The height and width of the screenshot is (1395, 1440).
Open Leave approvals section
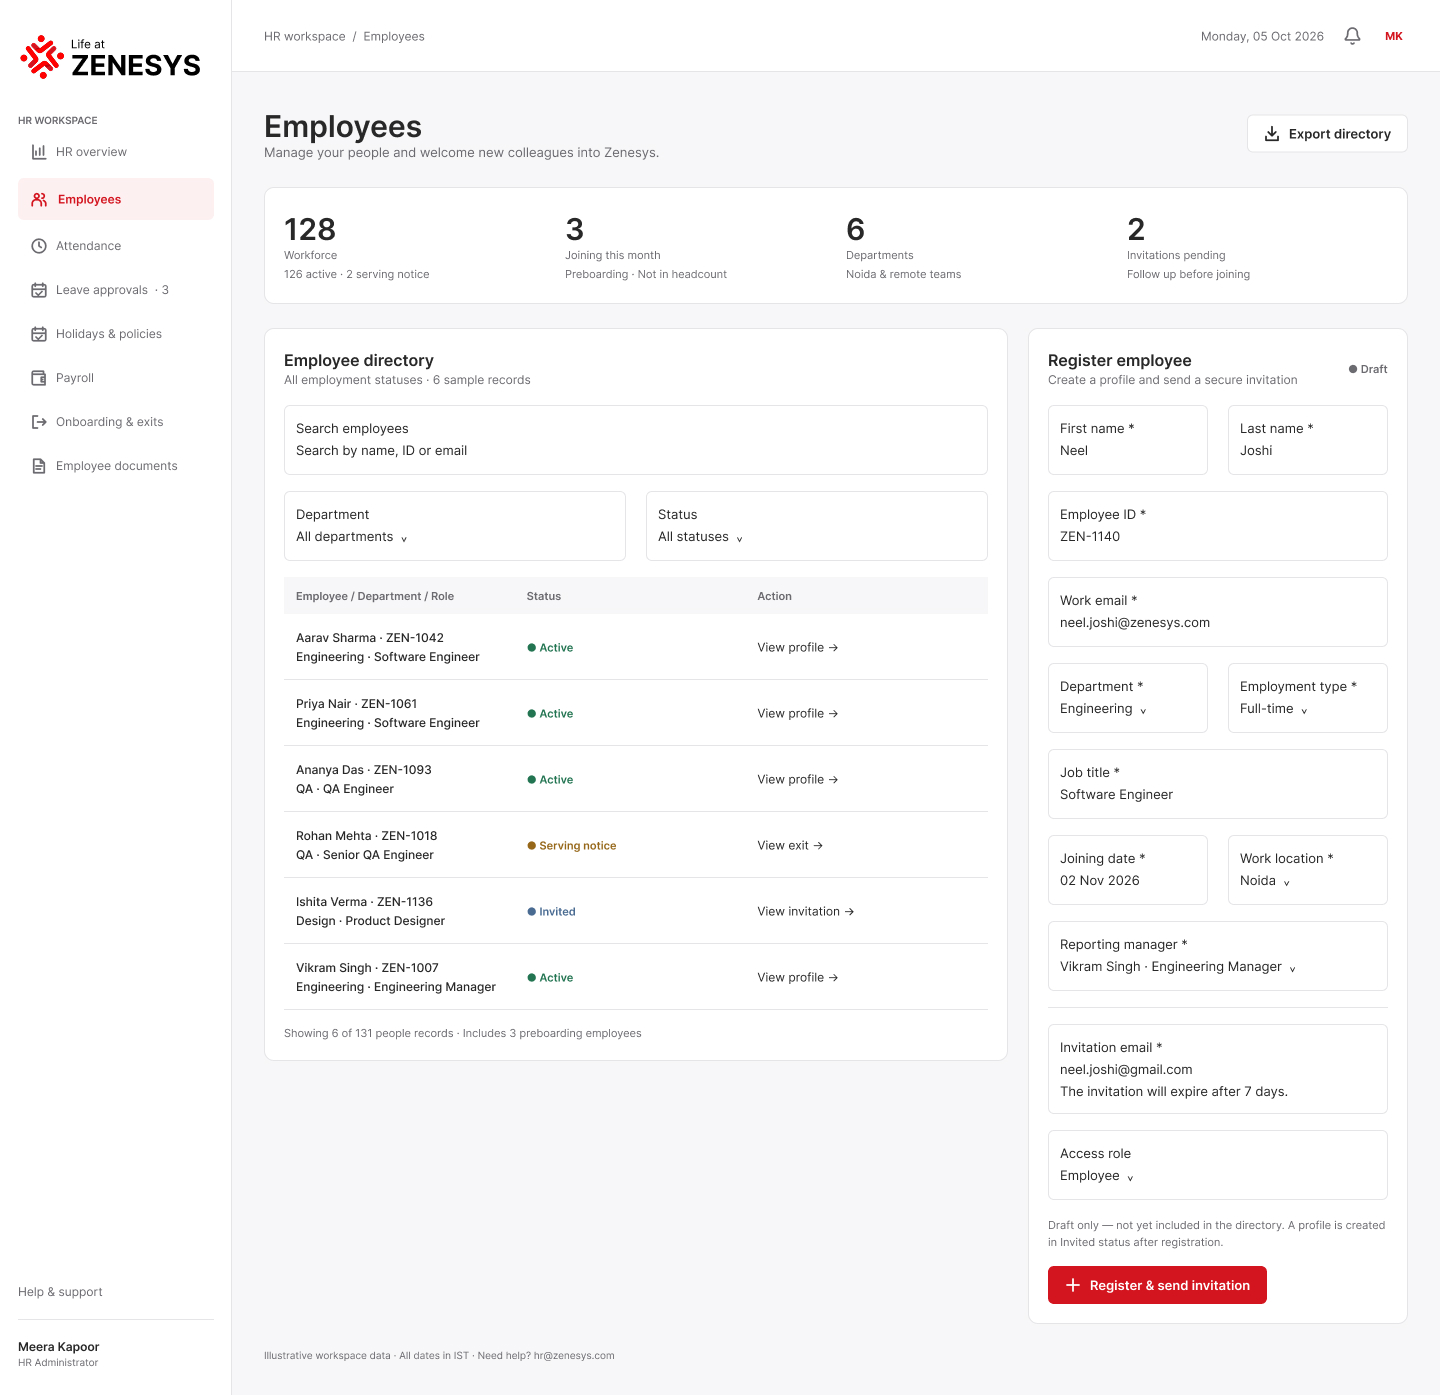click(x=116, y=290)
